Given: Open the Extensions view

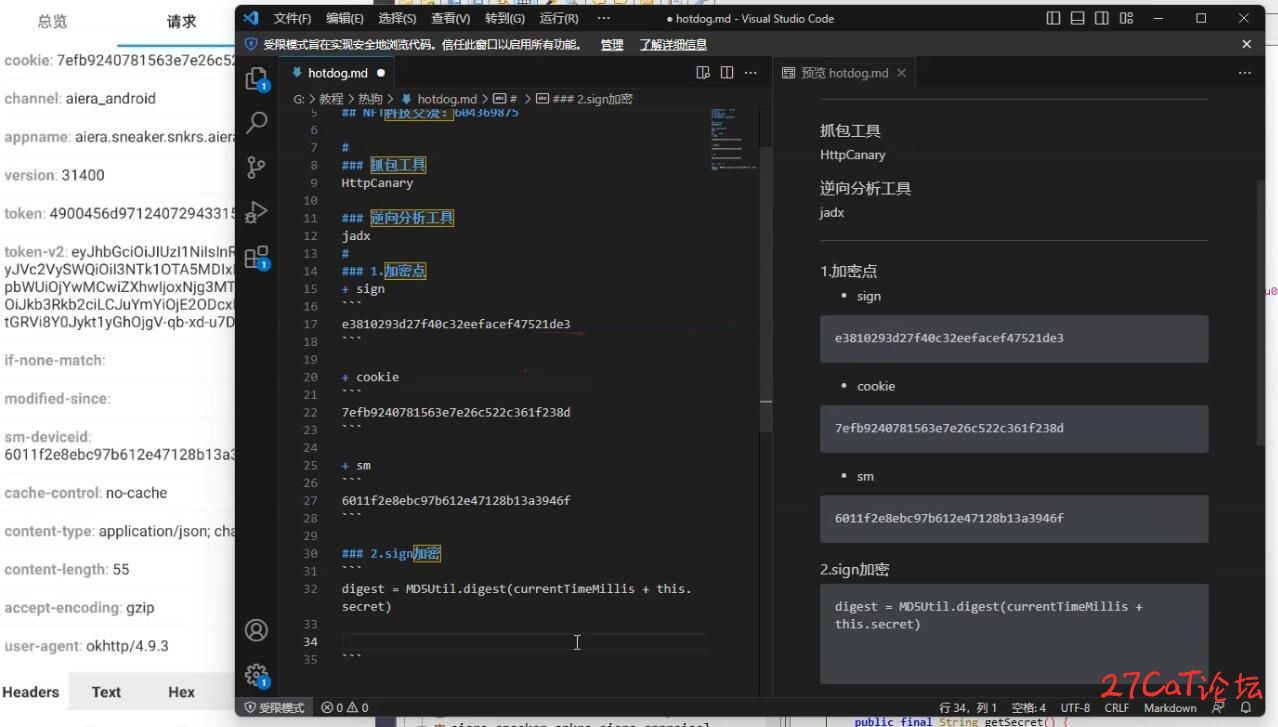Looking at the screenshot, I should (257, 257).
